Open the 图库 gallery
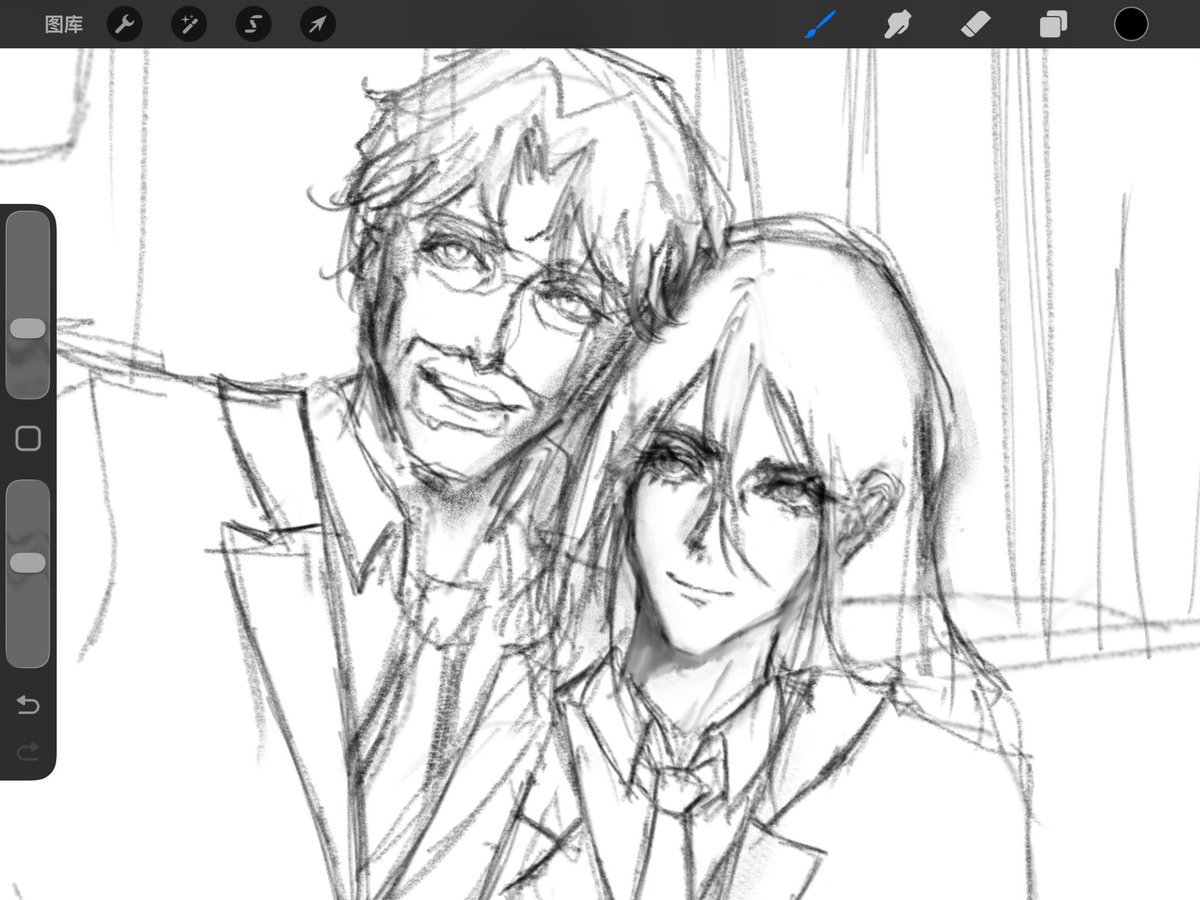This screenshot has width=1200, height=900. 64,24
